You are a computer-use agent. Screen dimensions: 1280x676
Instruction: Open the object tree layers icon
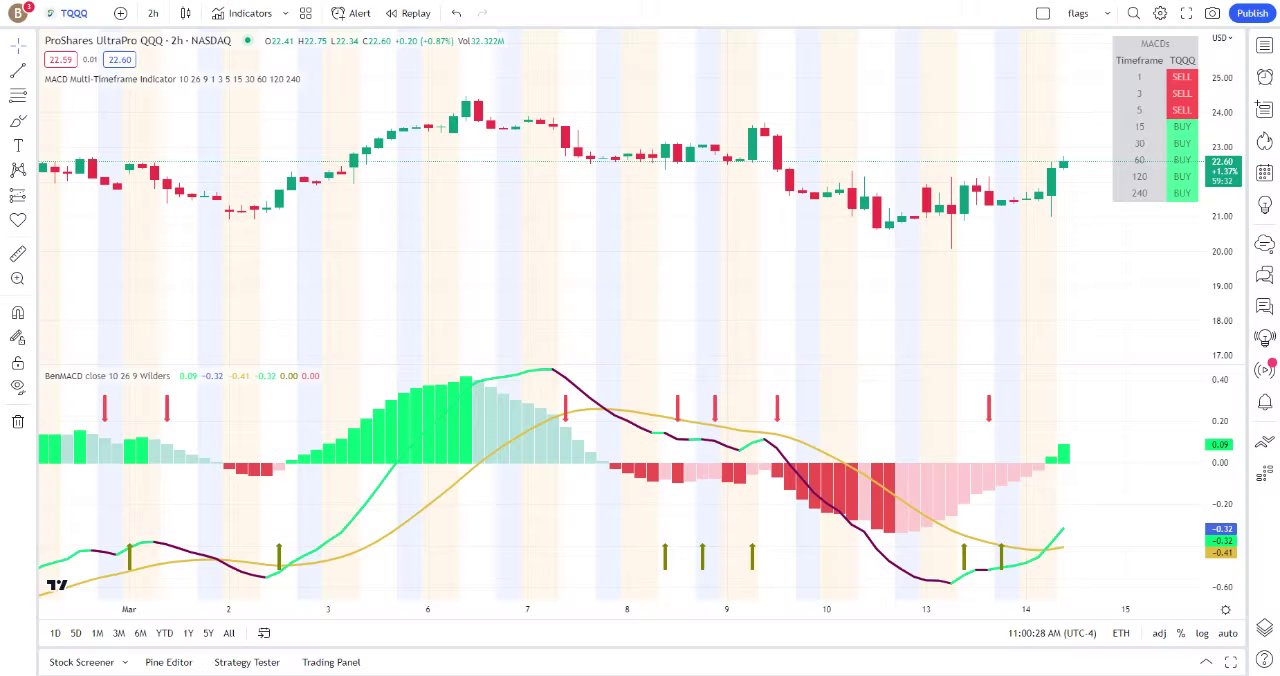coord(1264,627)
